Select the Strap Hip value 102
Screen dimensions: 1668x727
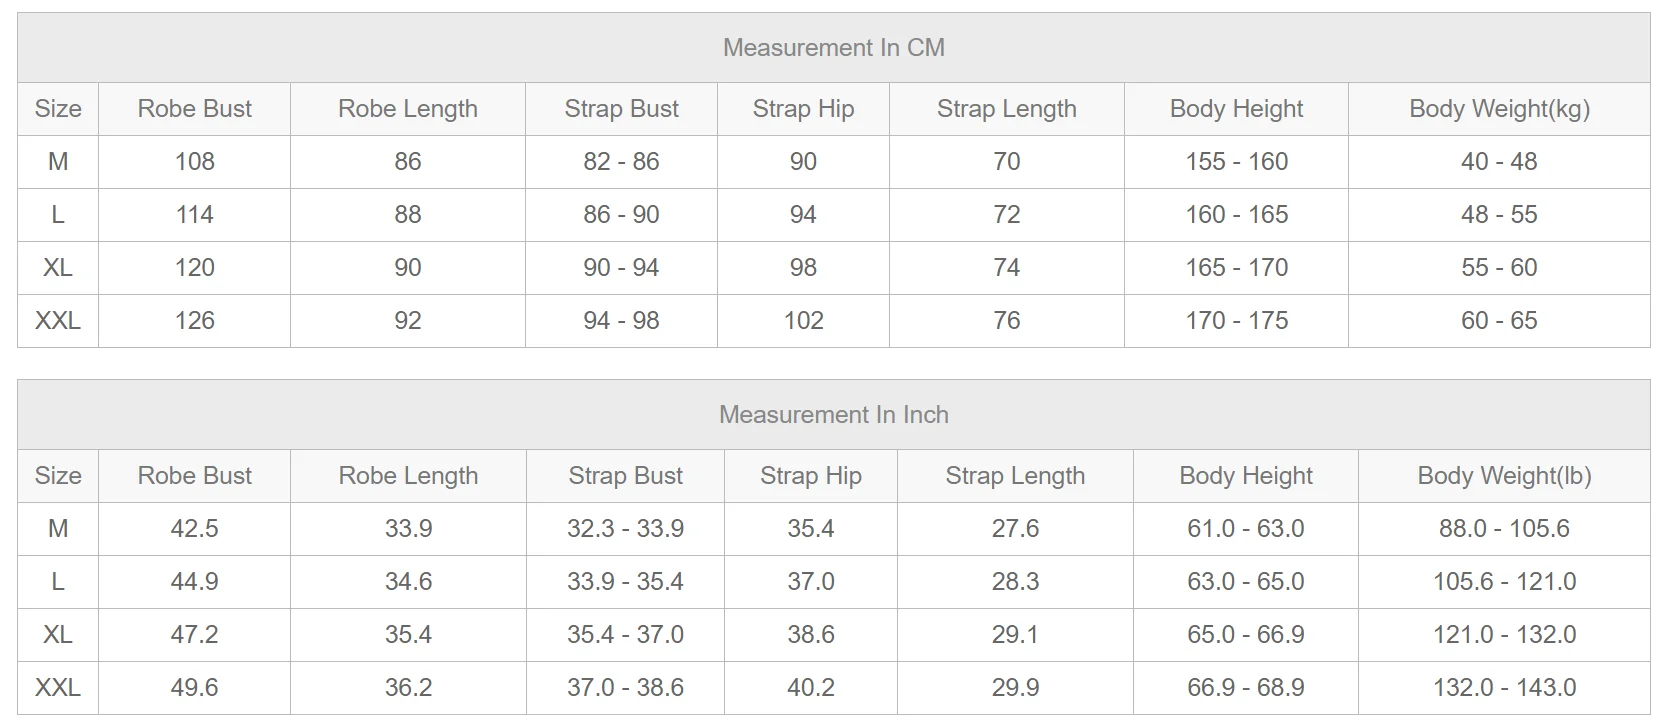coord(803,321)
